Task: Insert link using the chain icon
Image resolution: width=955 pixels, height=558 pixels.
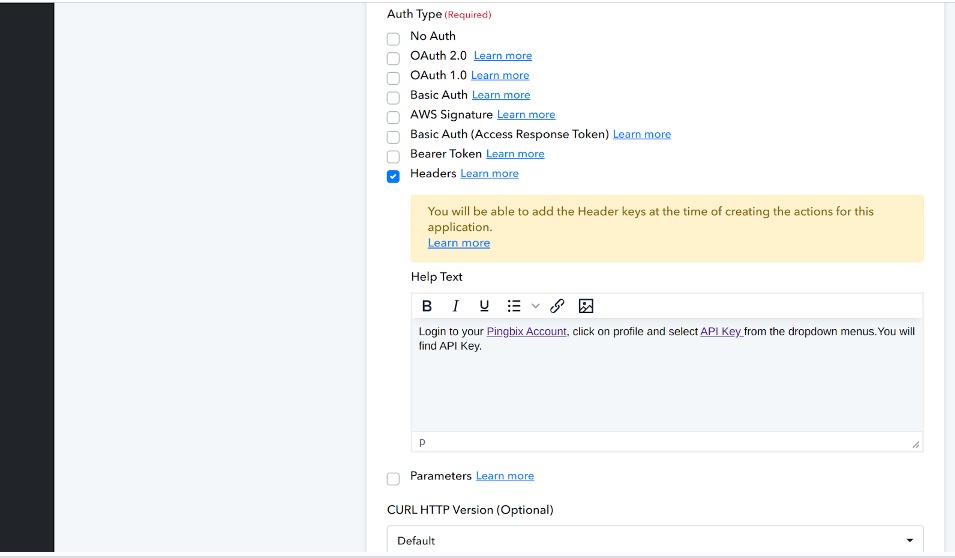Action: [x=557, y=306]
